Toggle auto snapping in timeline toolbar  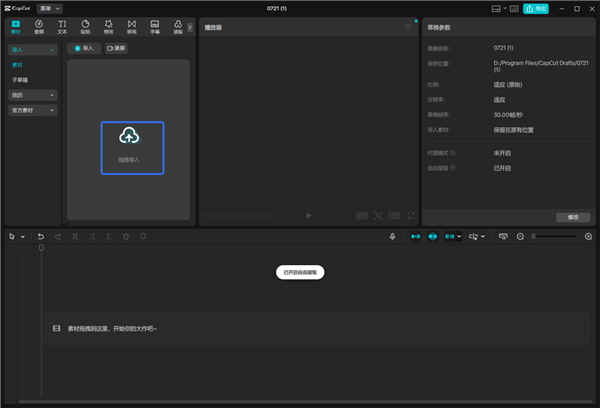pyautogui.click(x=432, y=236)
